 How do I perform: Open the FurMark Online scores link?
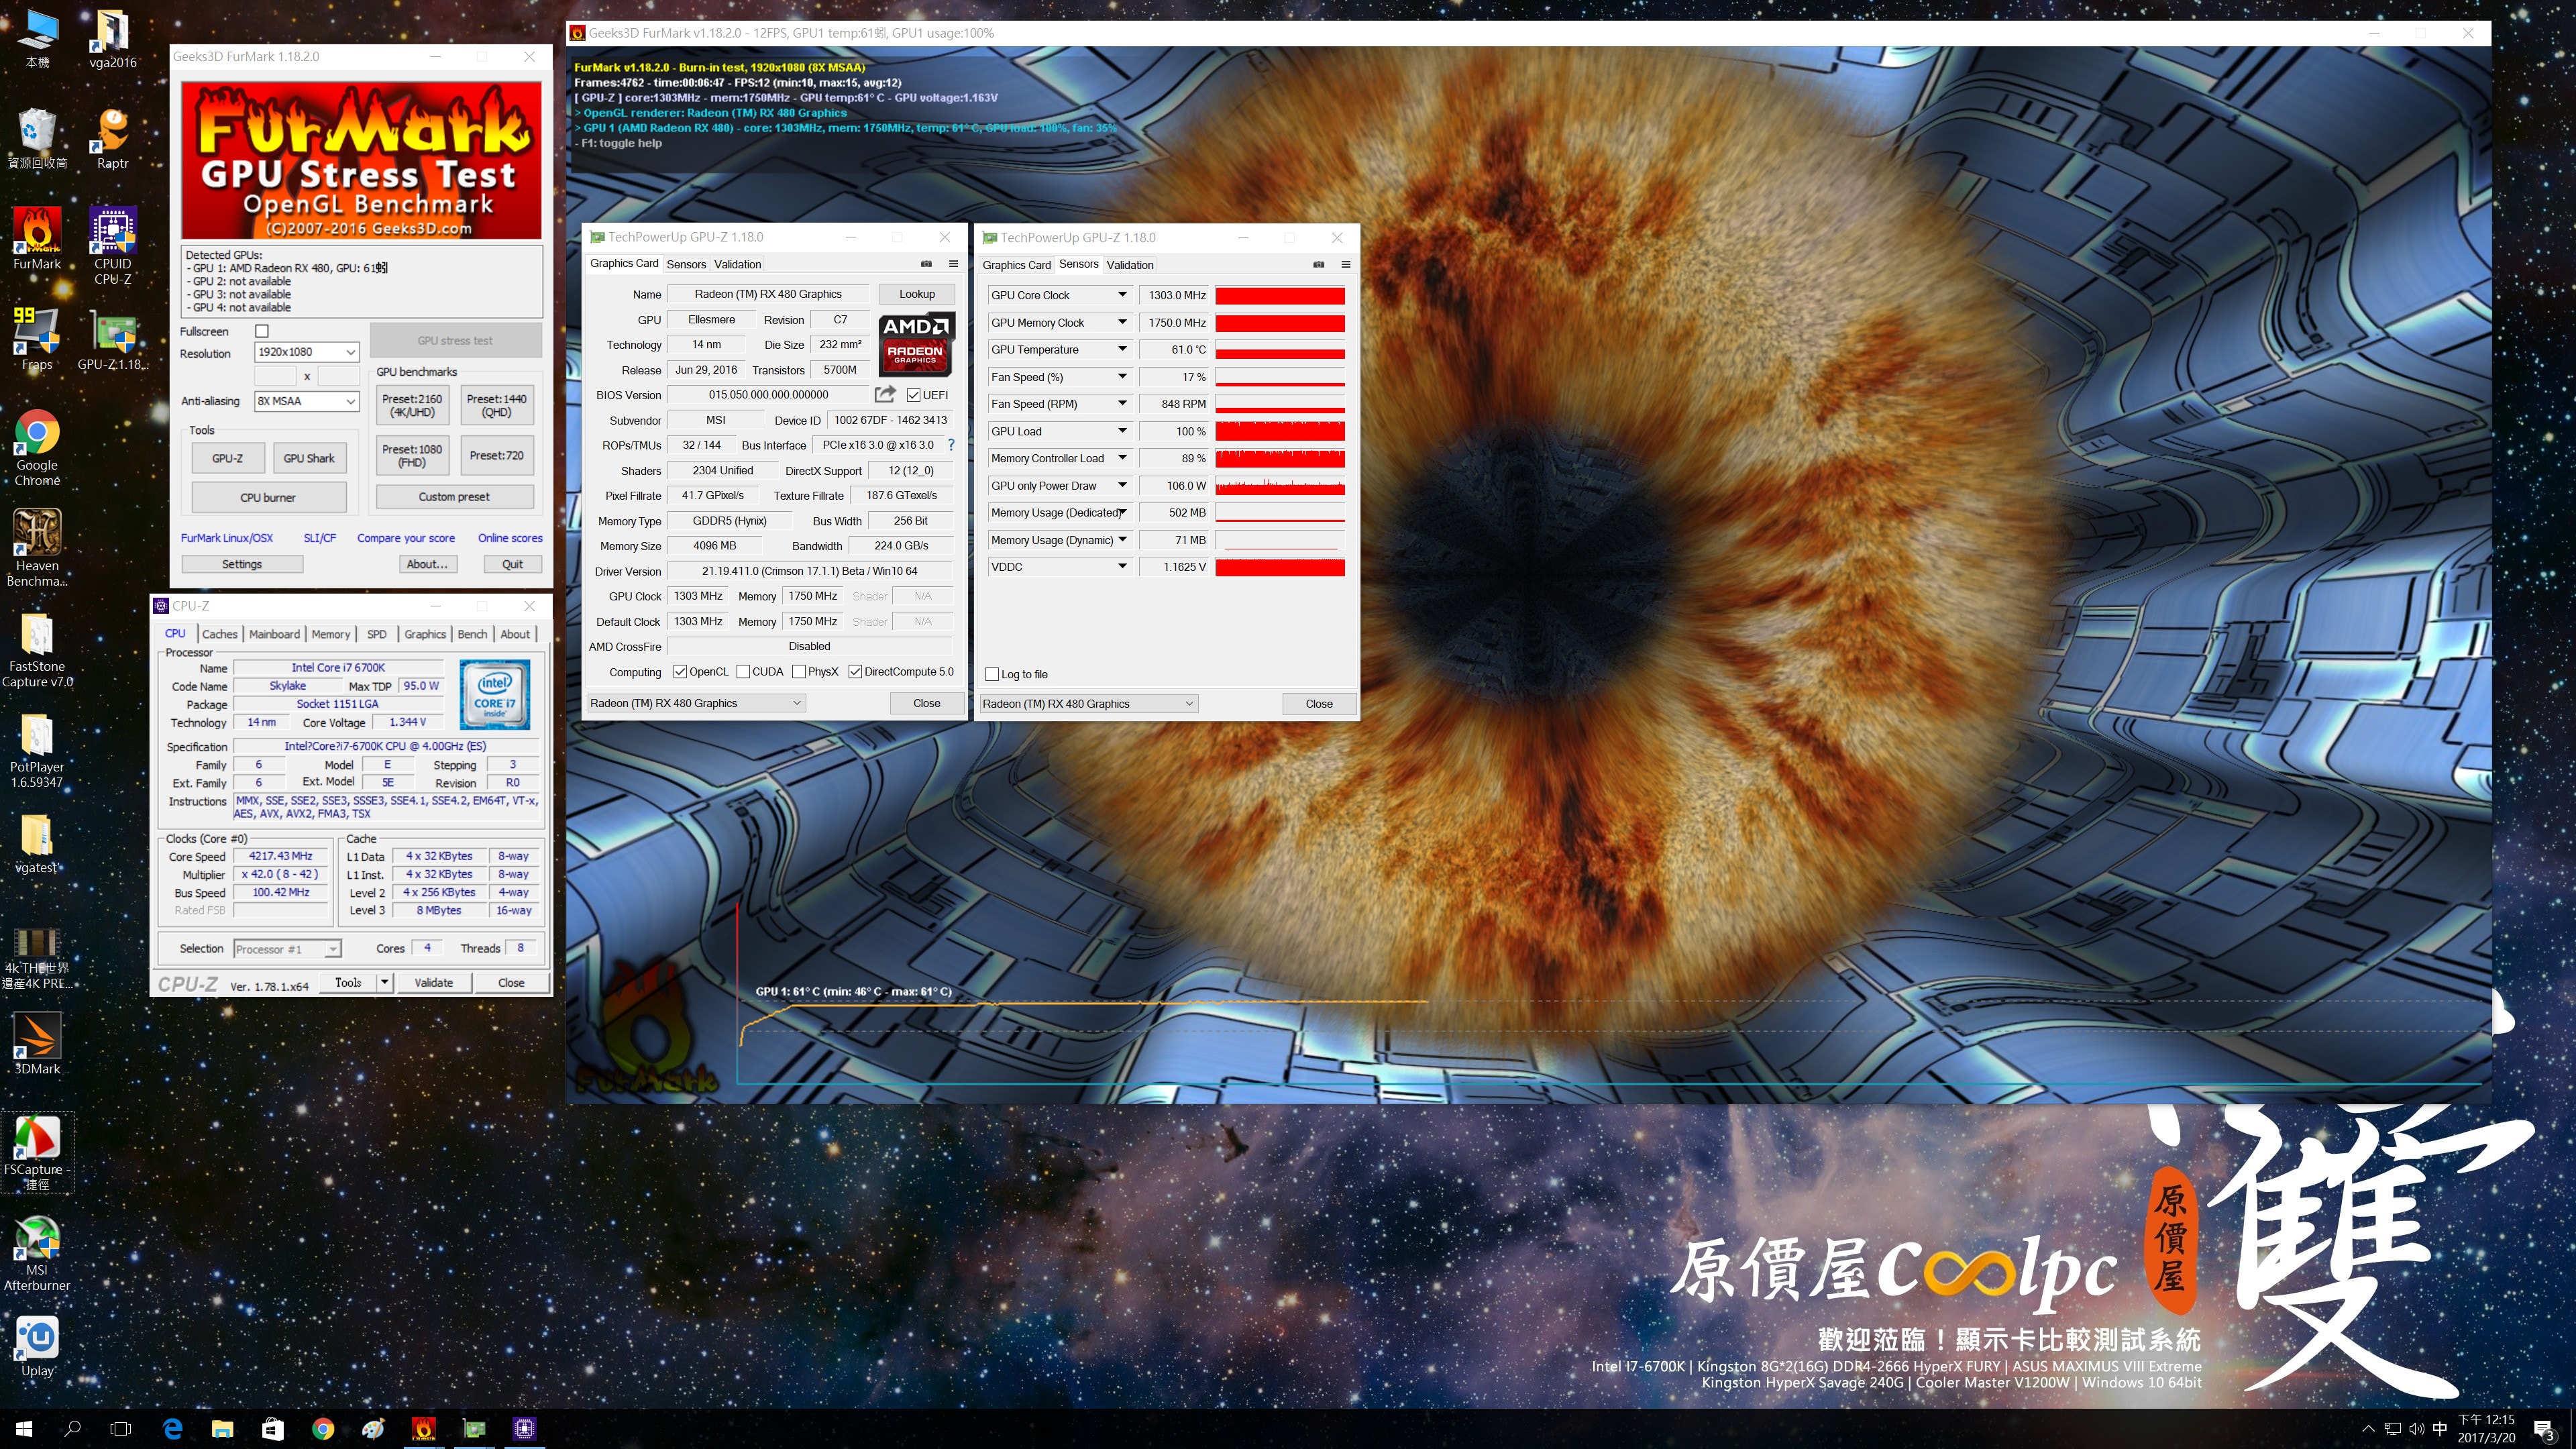pyautogui.click(x=510, y=538)
